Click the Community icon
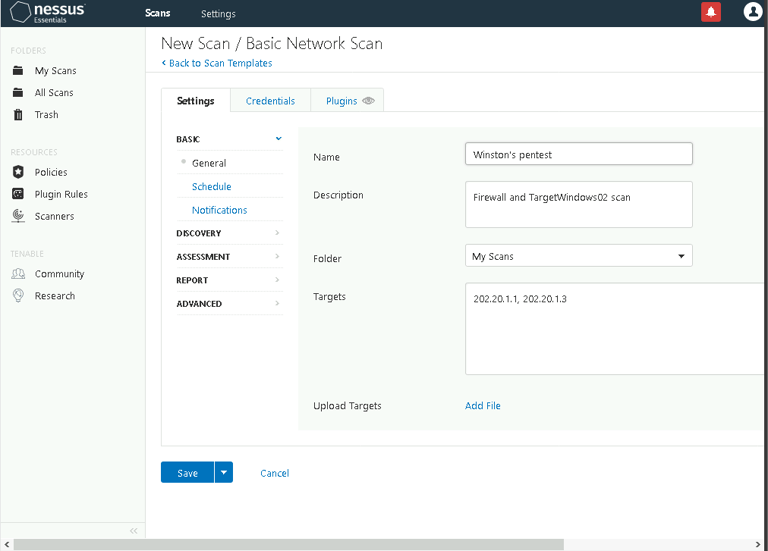This screenshot has height=551, width=768. 18,274
